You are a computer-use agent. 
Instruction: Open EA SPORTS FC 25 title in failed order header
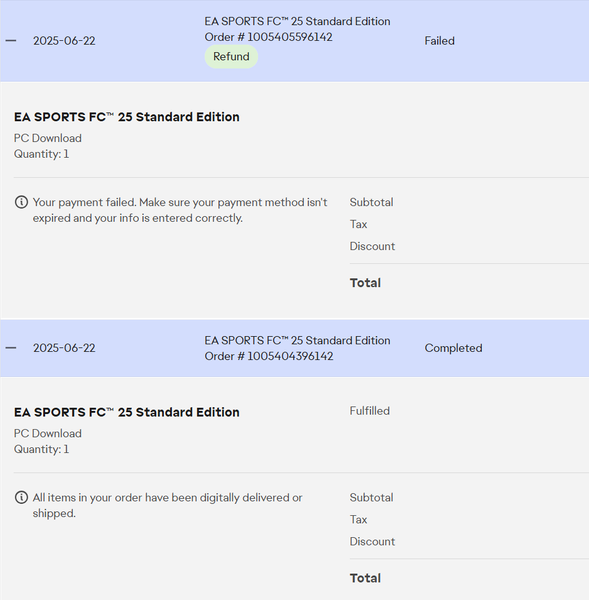click(297, 21)
